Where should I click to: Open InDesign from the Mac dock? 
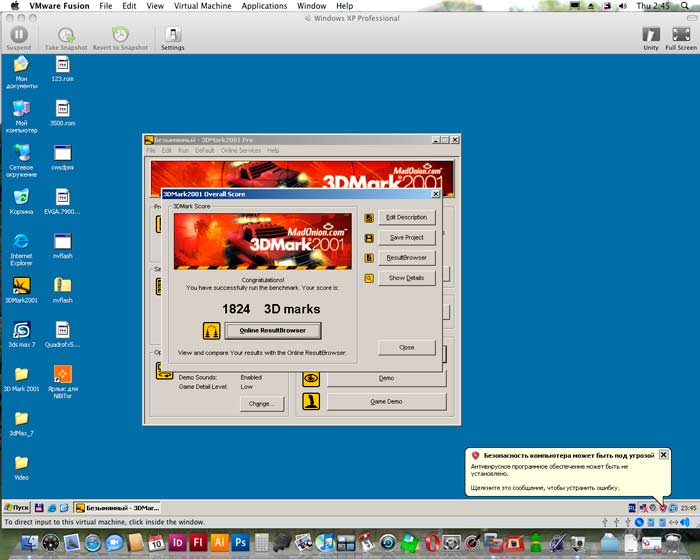pos(177,543)
